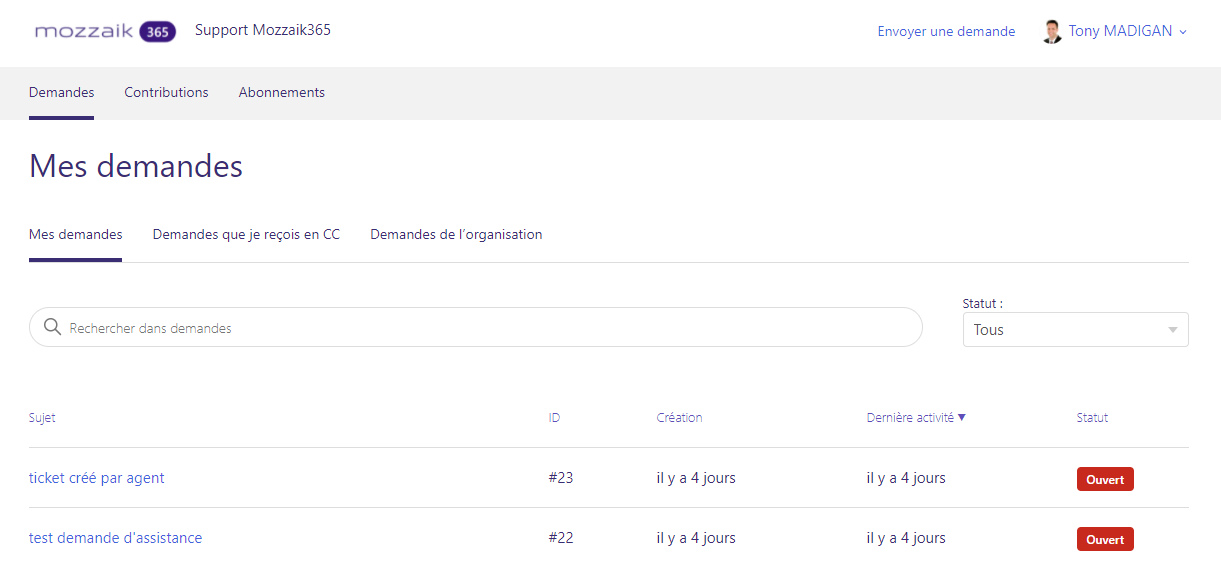Click the Support Mozzaik365 title
This screenshot has width=1221, height=563.
(x=263, y=30)
